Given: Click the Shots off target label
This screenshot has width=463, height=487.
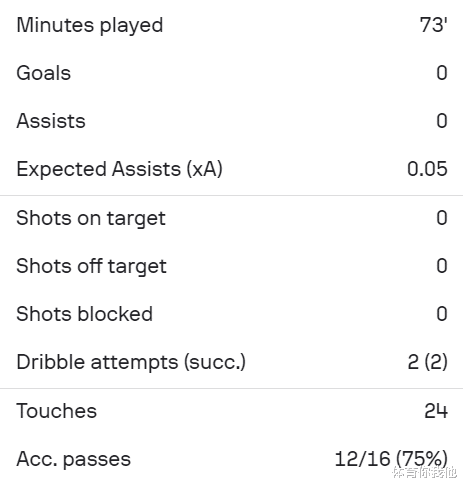Looking at the screenshot, I should coord(91,267).
